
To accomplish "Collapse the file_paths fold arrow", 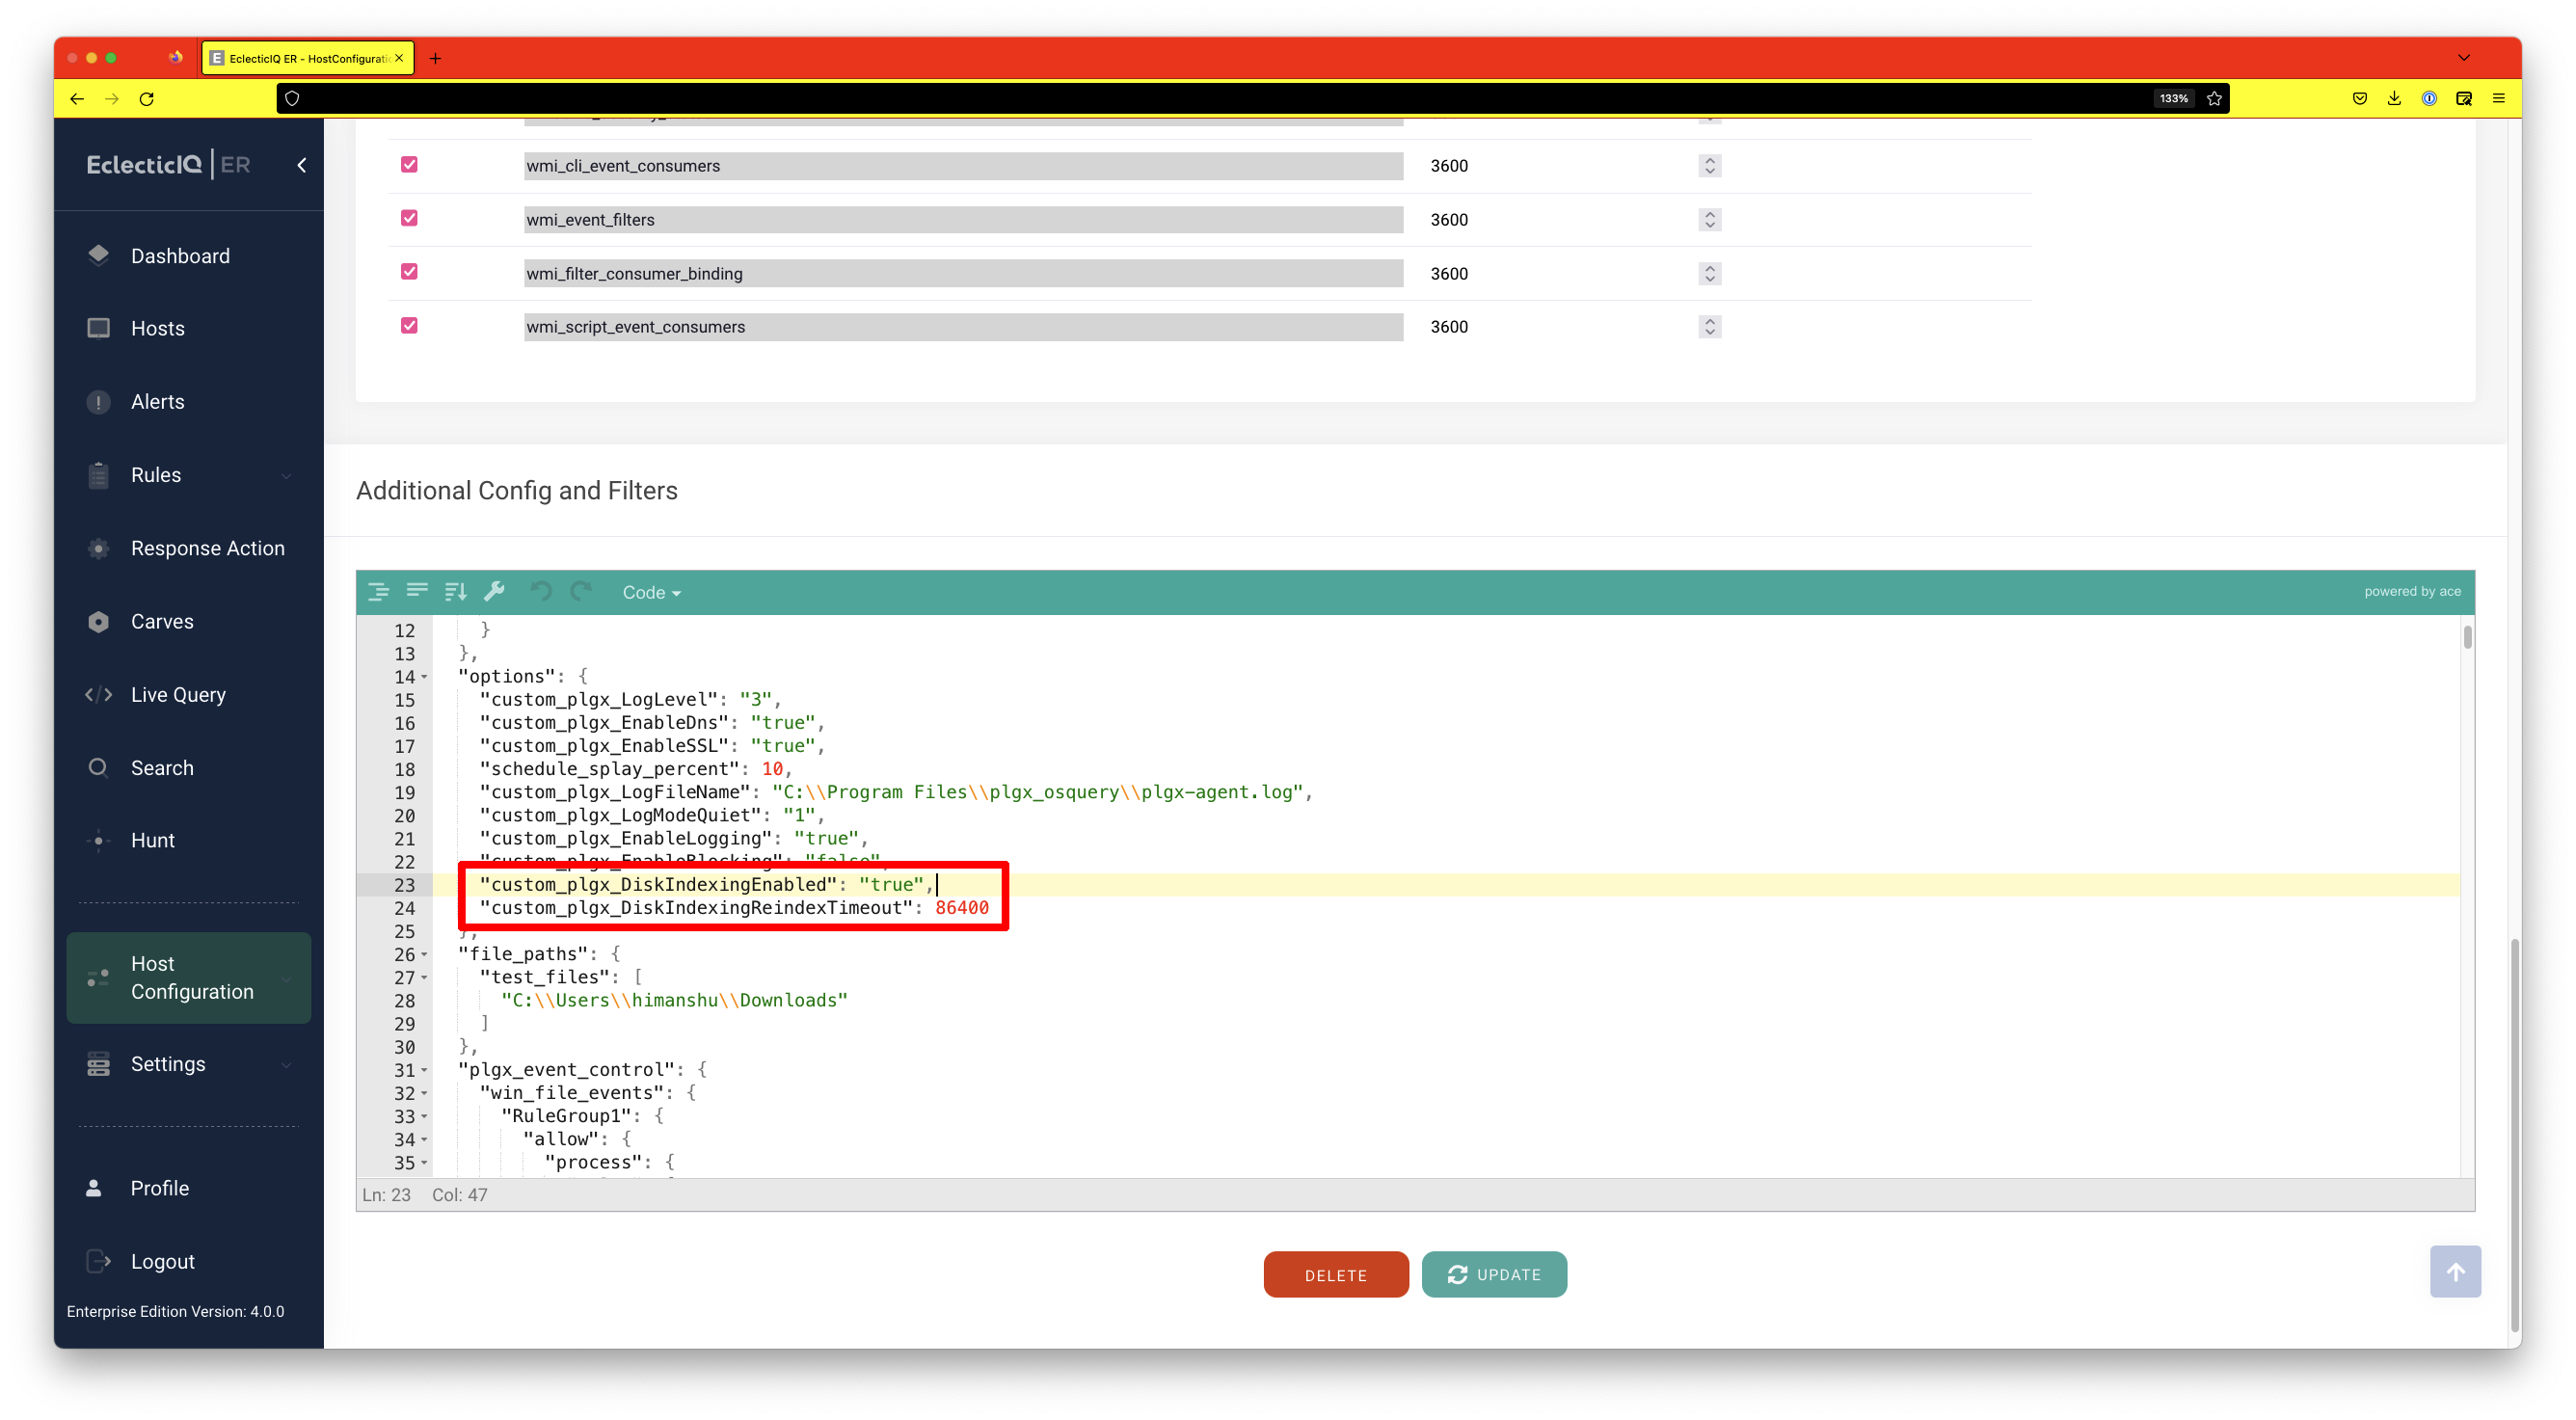I will pos(424,955).
